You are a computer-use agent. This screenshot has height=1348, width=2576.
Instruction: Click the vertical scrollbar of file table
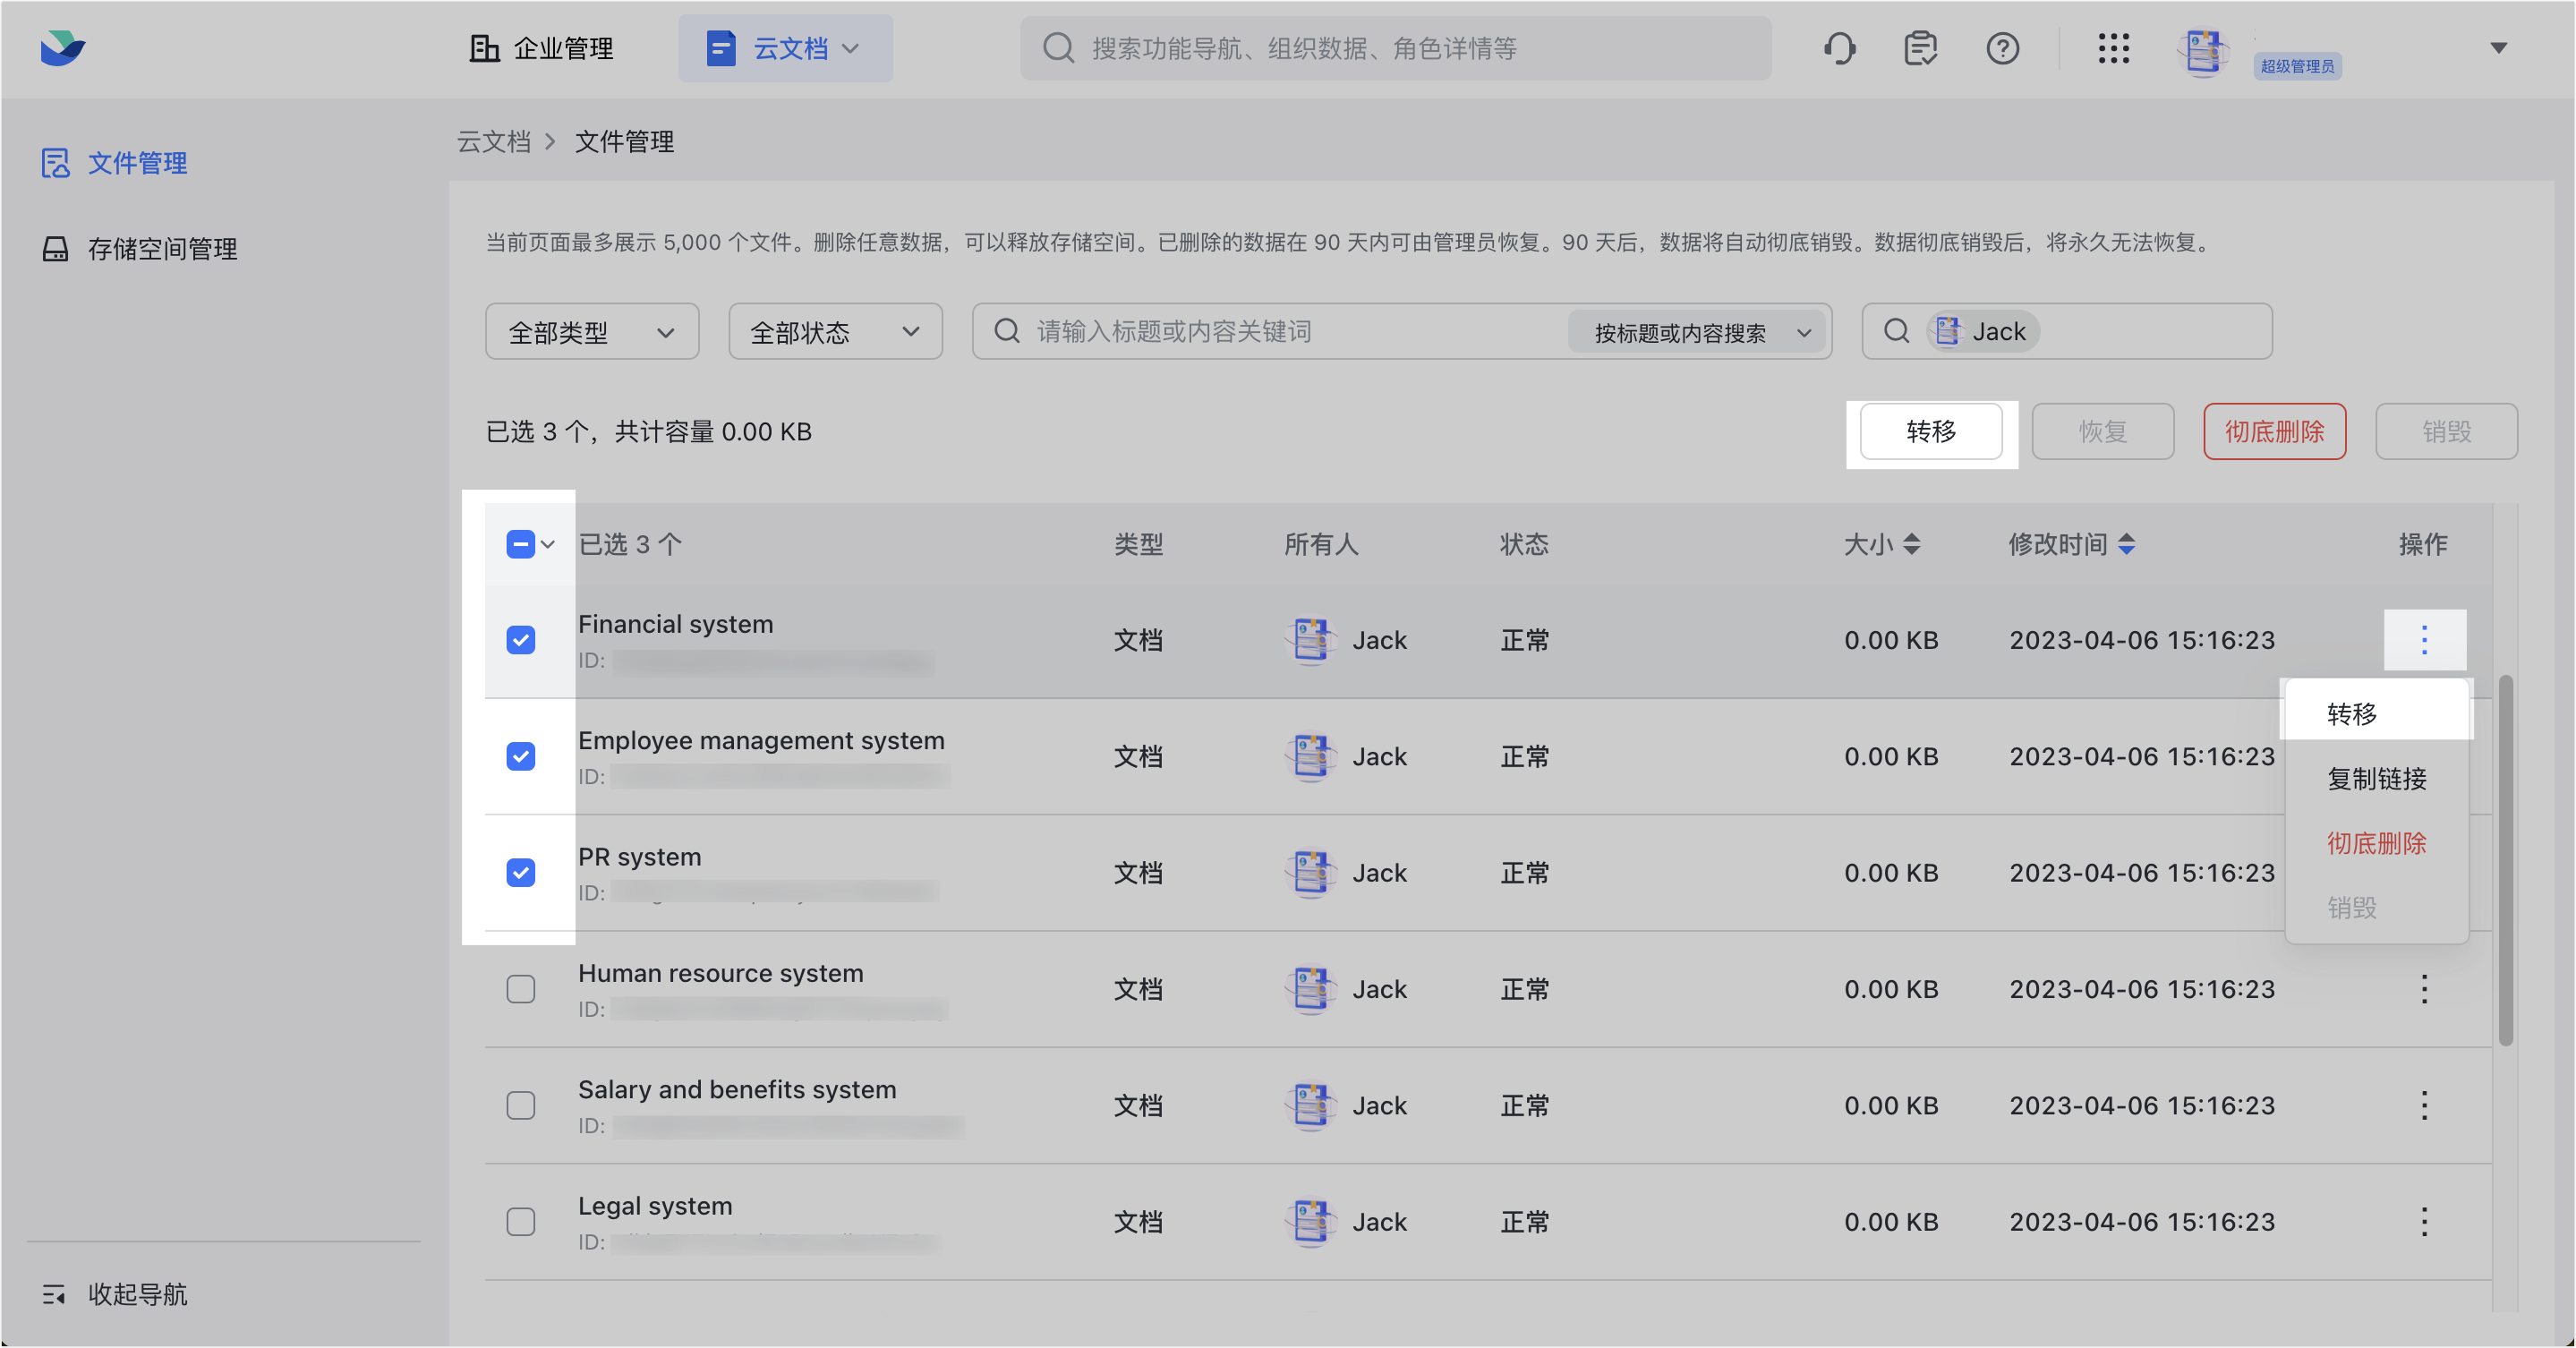2505,860
